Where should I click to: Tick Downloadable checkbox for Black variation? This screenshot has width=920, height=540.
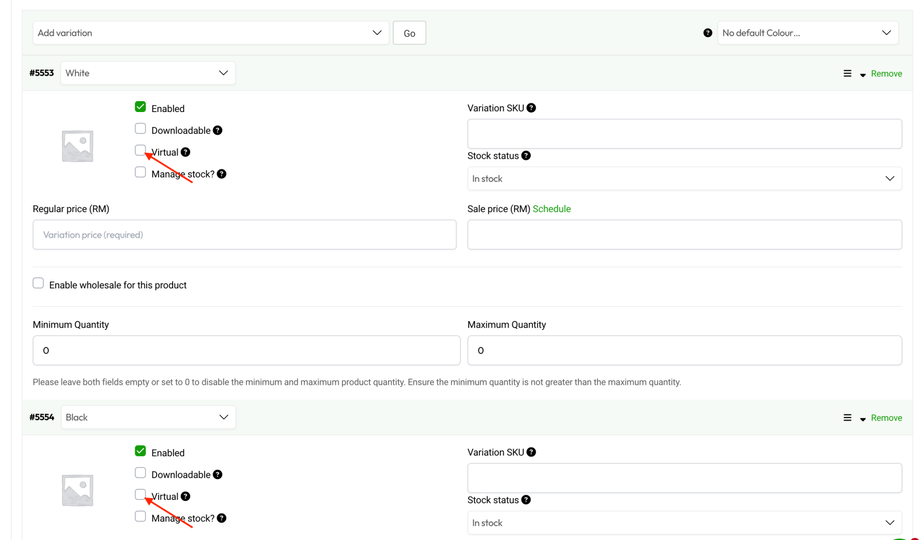pyautogui.click(x=140, y=473)
